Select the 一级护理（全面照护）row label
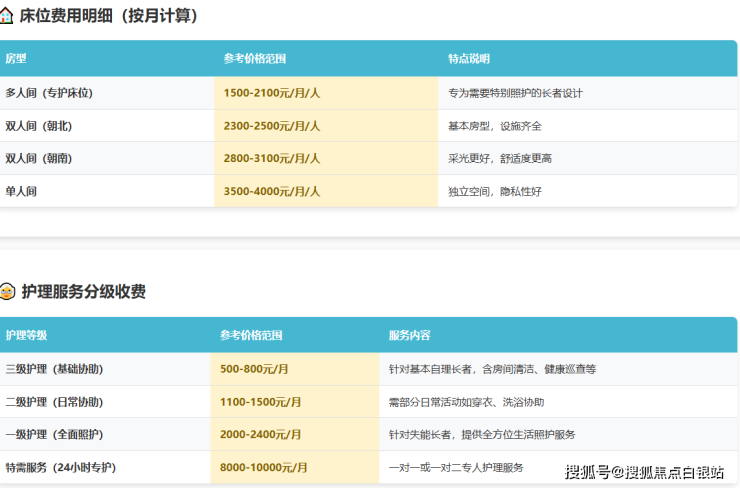 54,435
